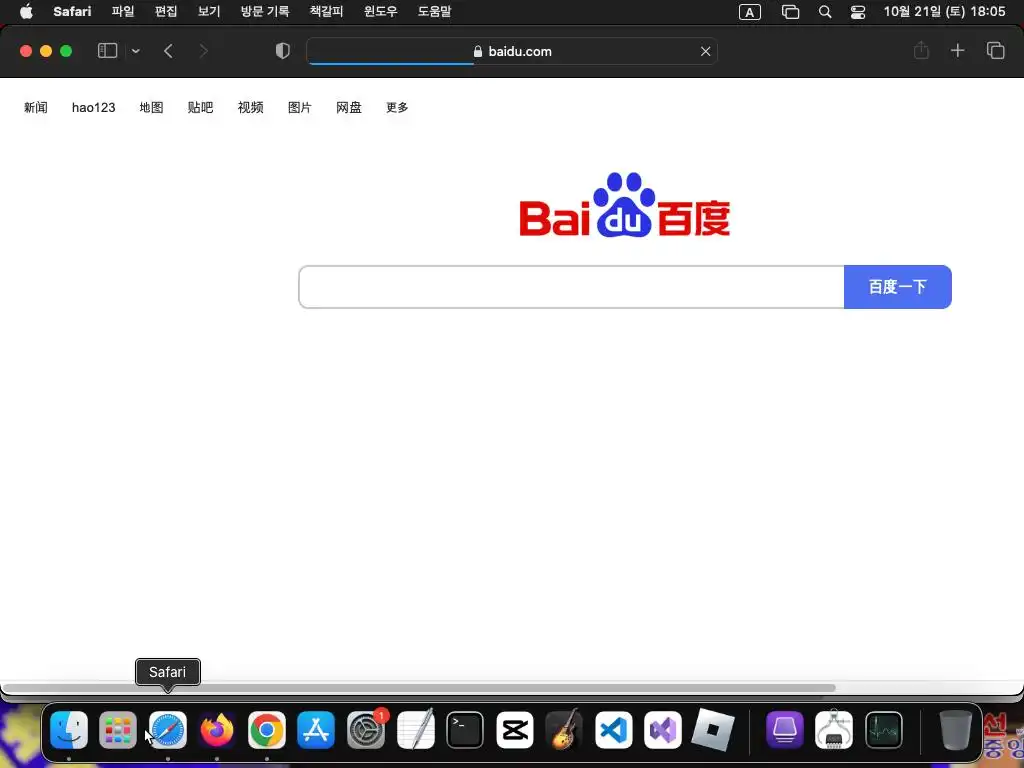Open Launchpad from the Dock

118,729
